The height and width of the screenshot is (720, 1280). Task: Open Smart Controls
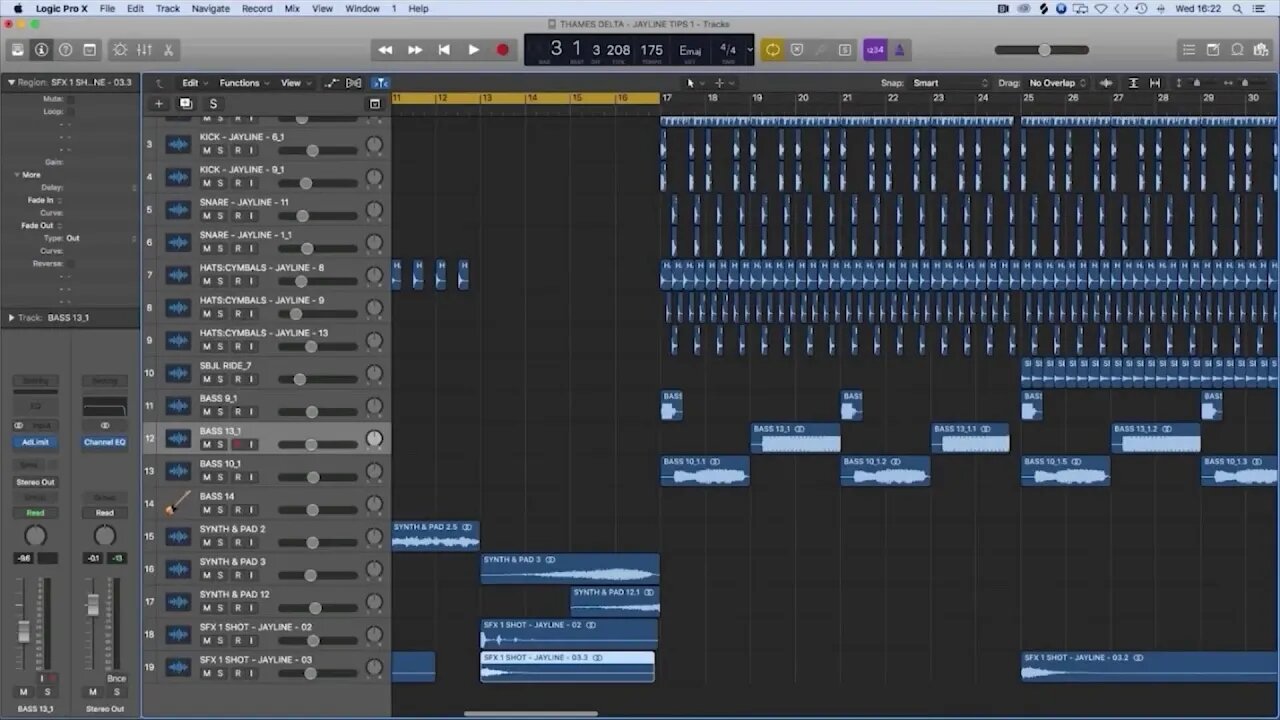120,50
